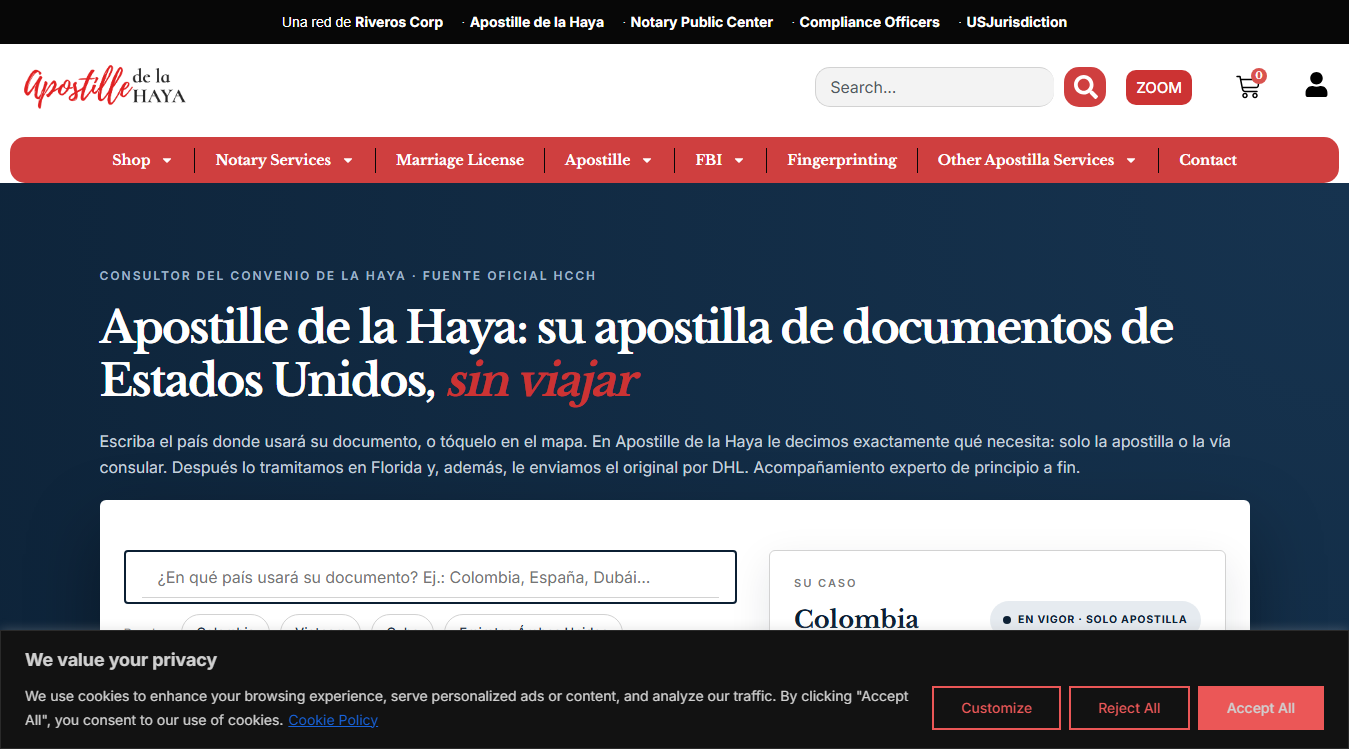Go to Apostille de la Haya logo home

[105, 87]
